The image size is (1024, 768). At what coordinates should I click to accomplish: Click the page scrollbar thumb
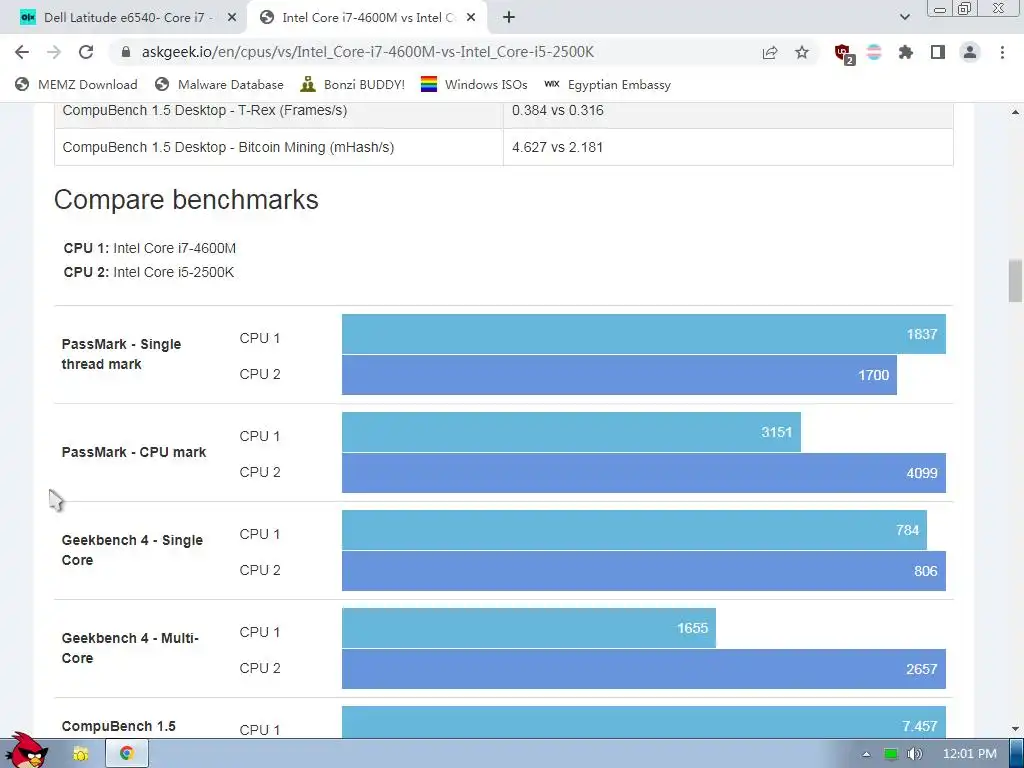(x=1015, y=281)
